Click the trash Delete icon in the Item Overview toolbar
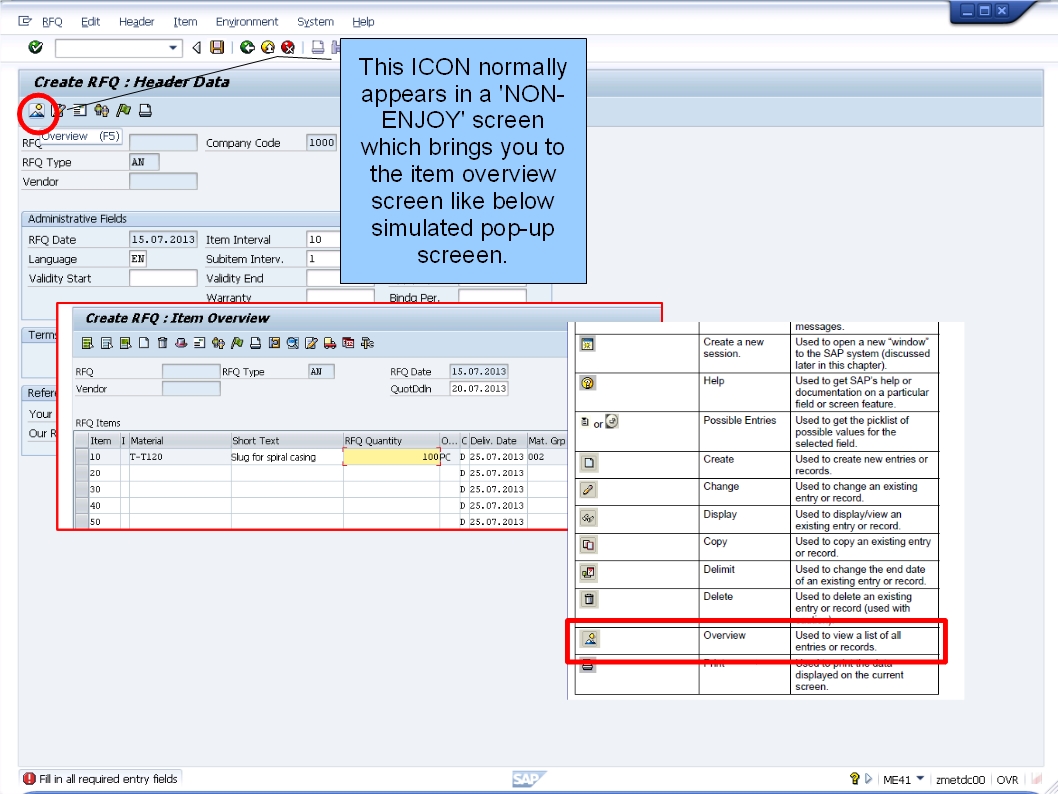1058x794 pixels. pos(162,344)
